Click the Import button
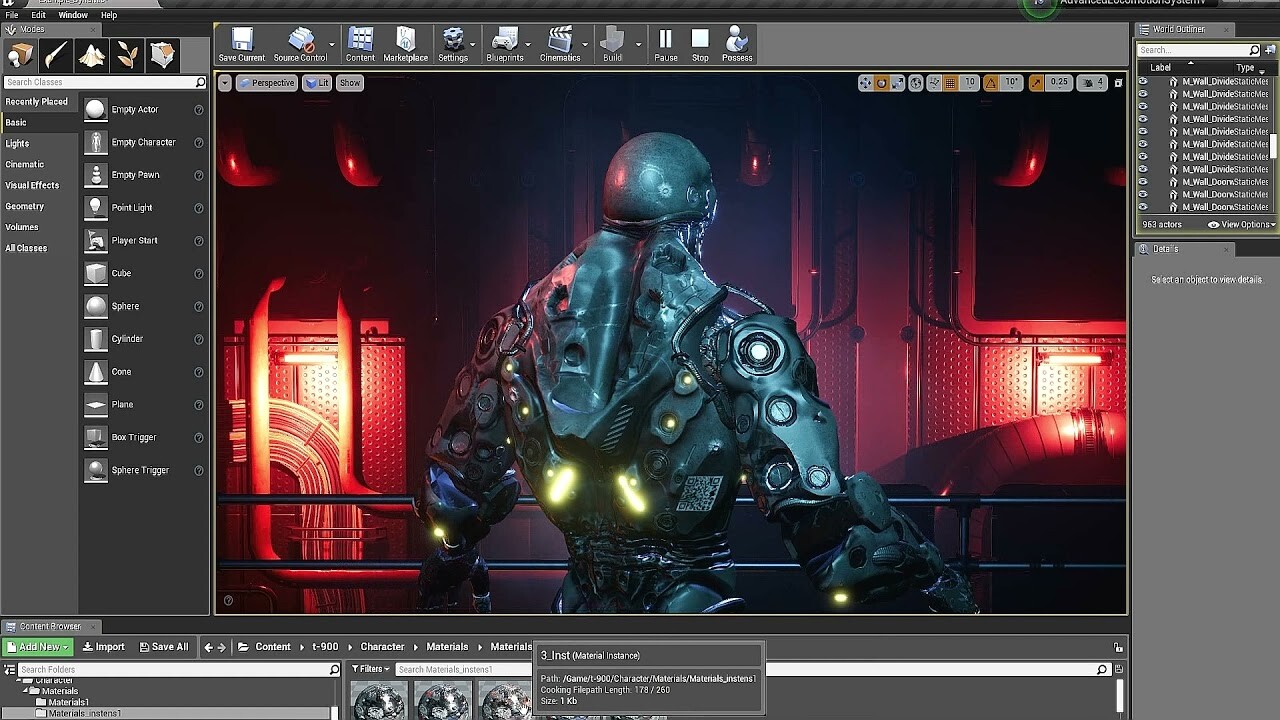Viewport: 1280px width, 720px height. pyautogui.click(x=104, y=647)
